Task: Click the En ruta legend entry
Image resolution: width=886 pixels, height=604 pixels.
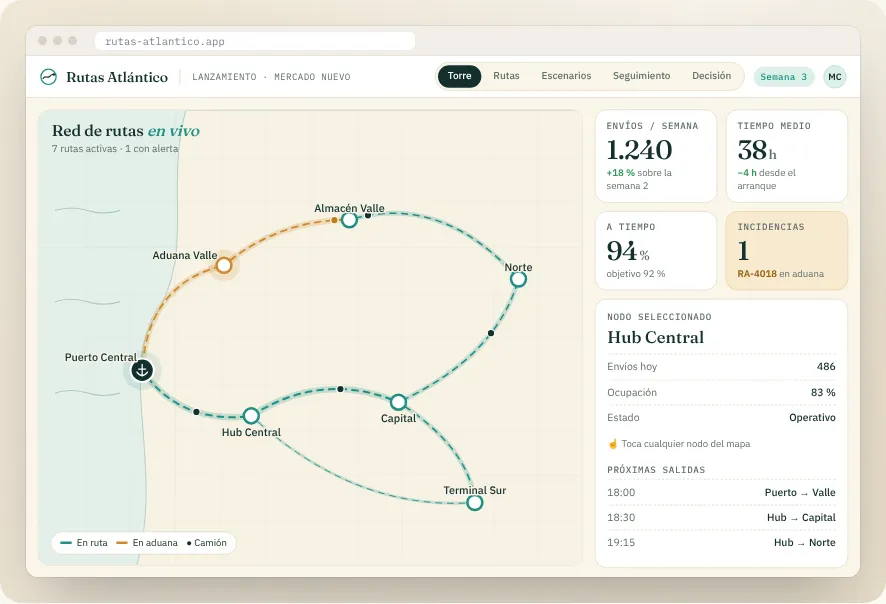Action: click(84, 543)
